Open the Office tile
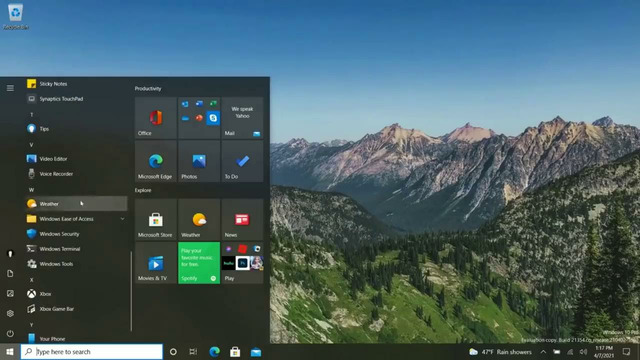 tap(156, 118)
